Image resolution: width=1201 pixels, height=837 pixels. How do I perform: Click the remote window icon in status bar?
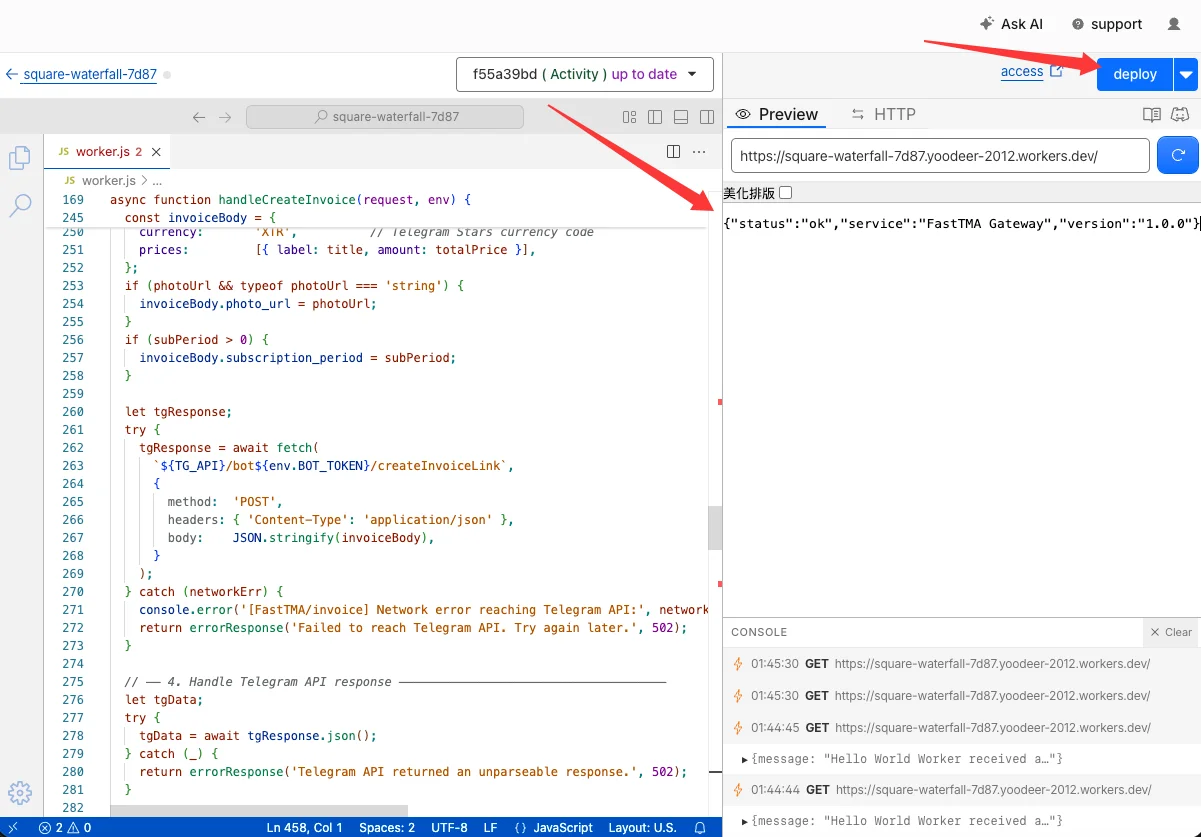click(13, 827)
